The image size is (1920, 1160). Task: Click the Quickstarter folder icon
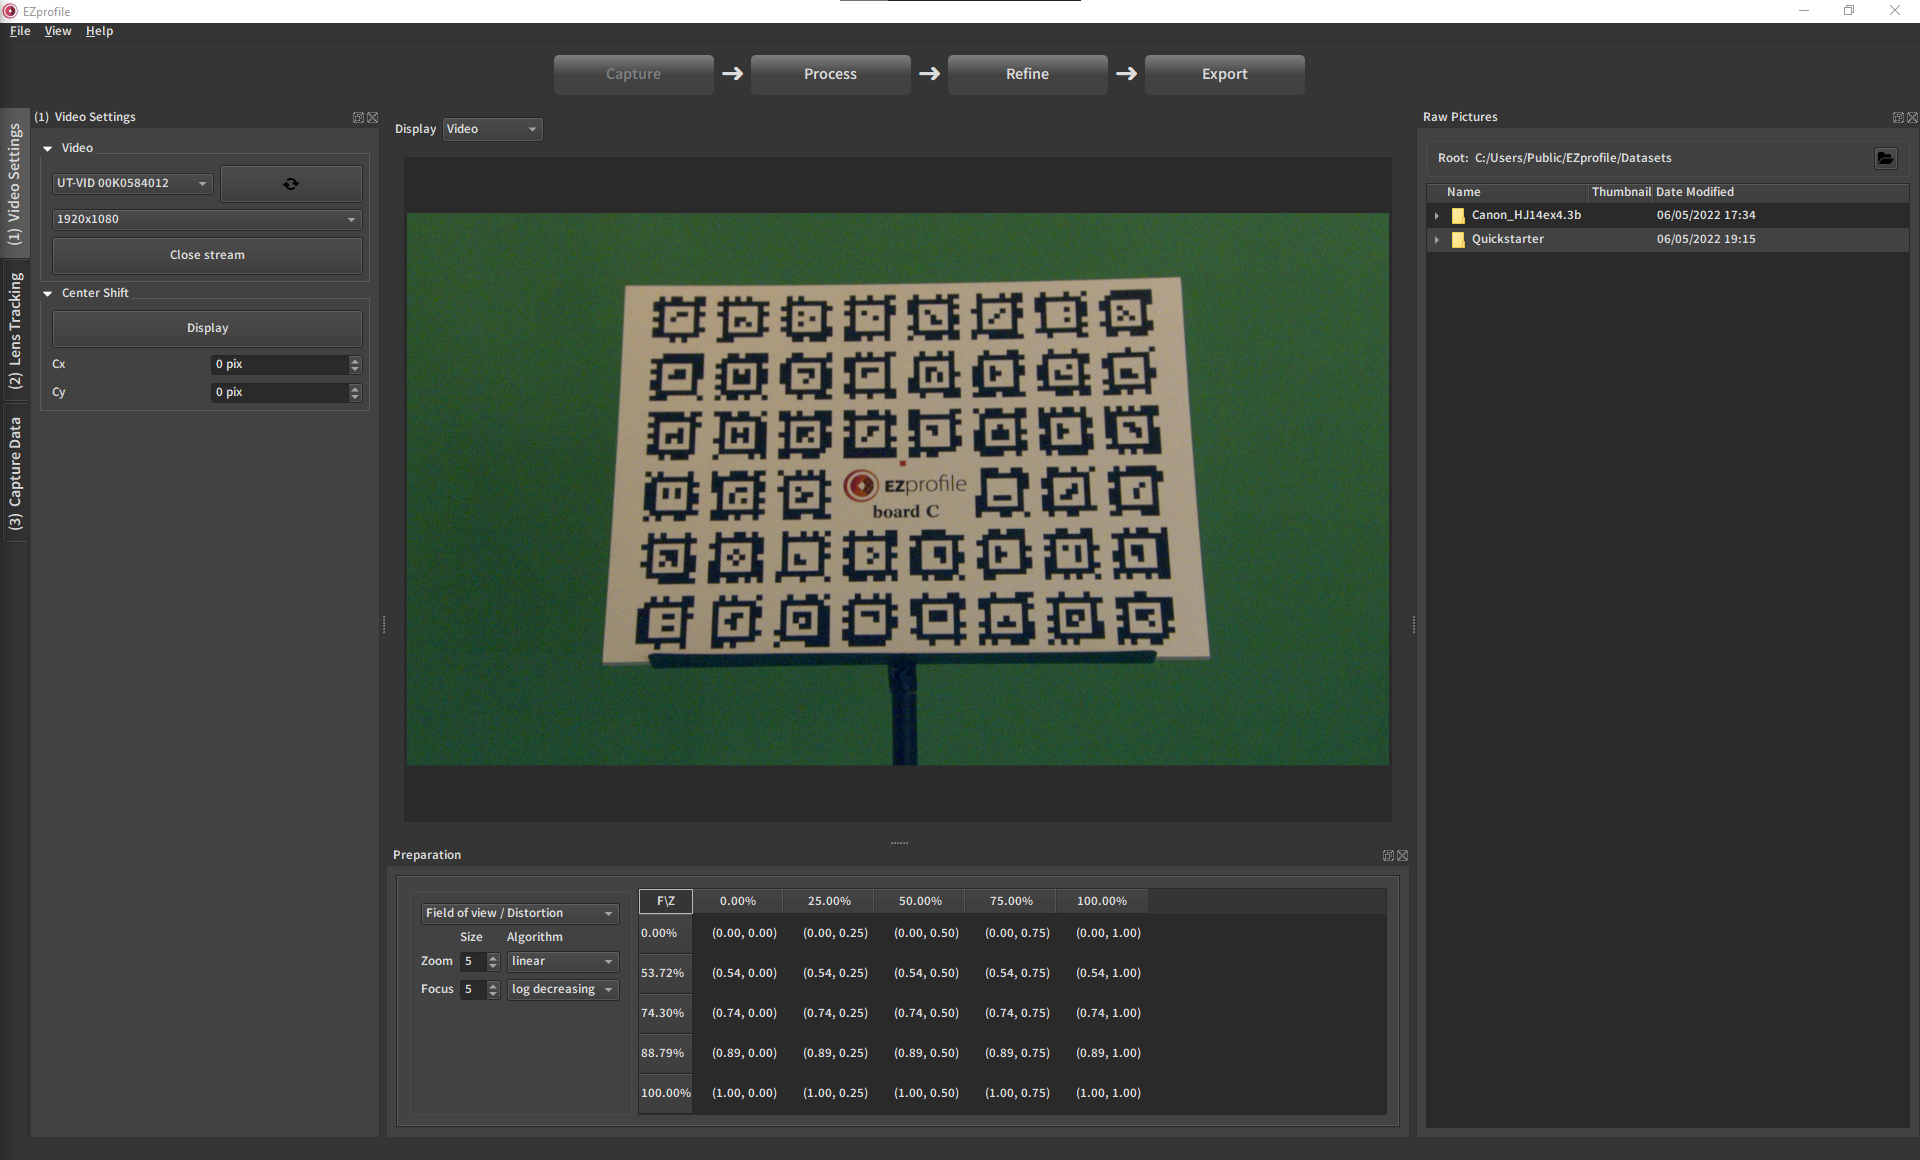point(1458,240)
